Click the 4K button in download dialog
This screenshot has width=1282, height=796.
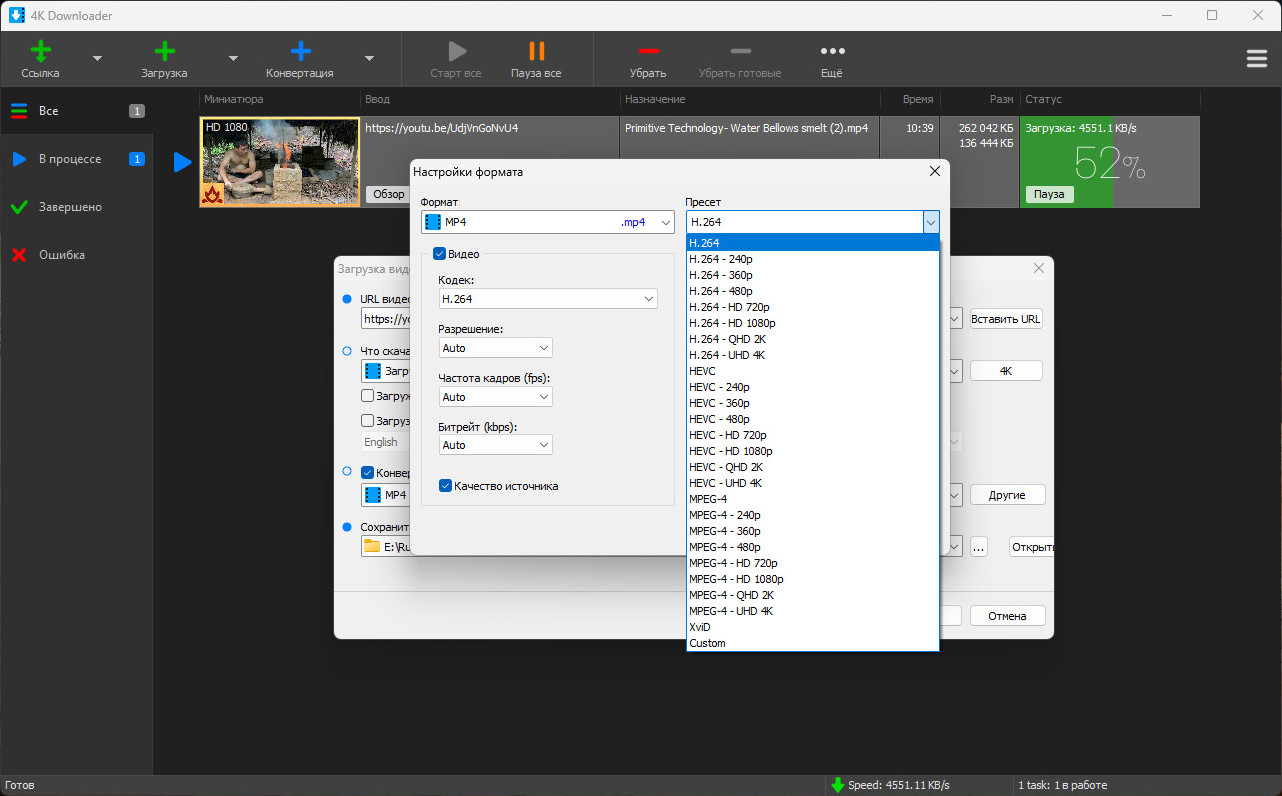click(1006, 371)
